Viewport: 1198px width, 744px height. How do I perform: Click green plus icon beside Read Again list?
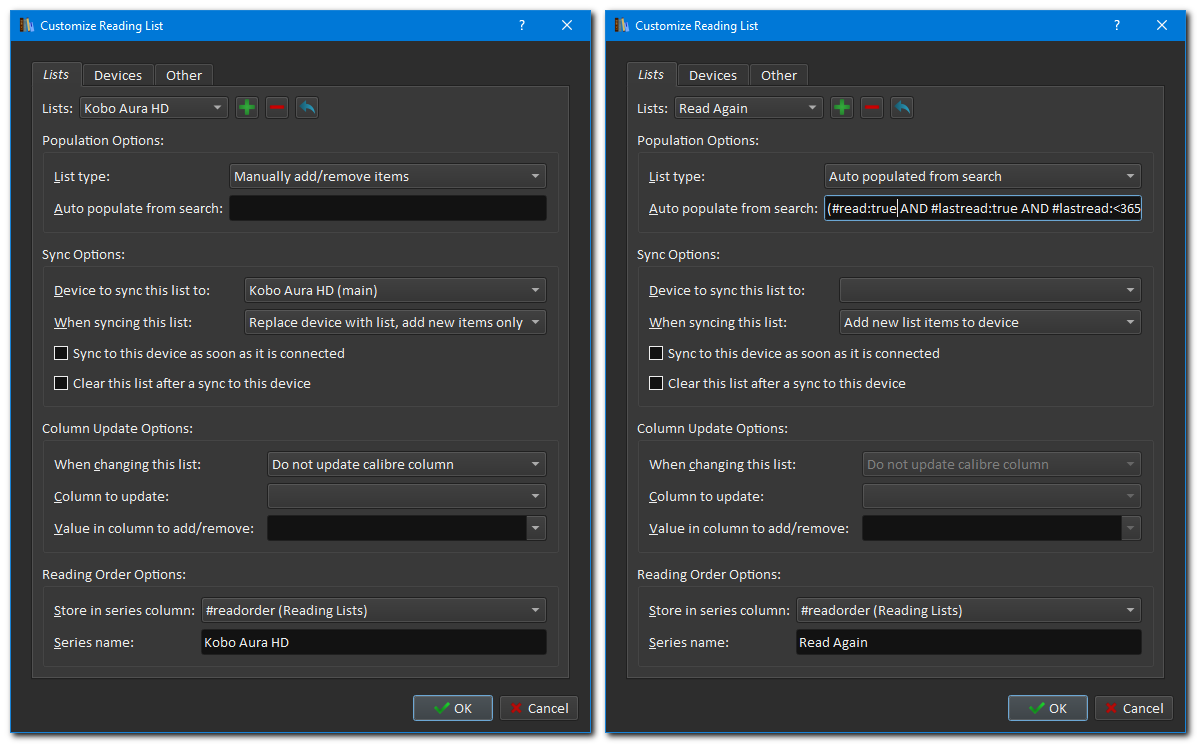[842, 108]
